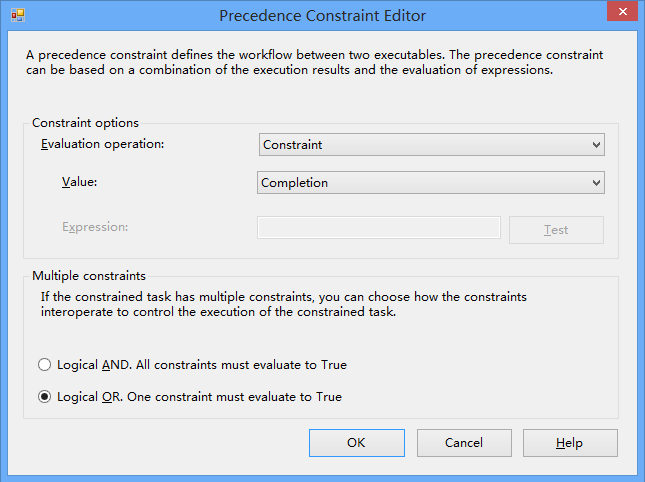Click the Multiple constraints group heading
Image resolution: width=645 pixels, height=482 pixels.
89,275
